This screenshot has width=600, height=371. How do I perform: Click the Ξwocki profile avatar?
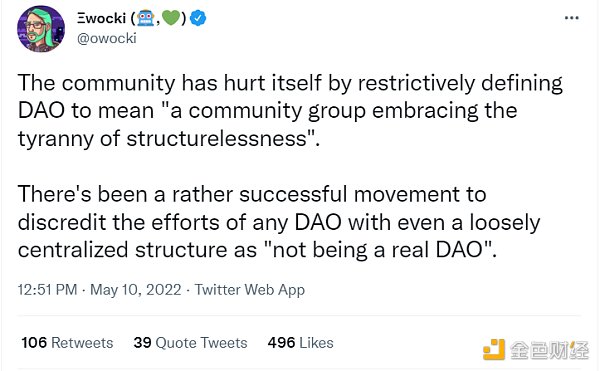point(41,29)
